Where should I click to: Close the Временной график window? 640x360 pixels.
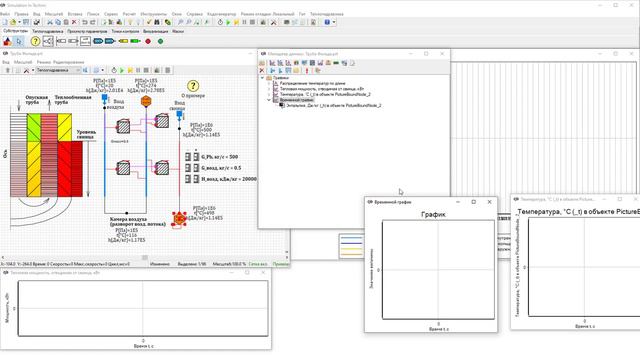489,202
